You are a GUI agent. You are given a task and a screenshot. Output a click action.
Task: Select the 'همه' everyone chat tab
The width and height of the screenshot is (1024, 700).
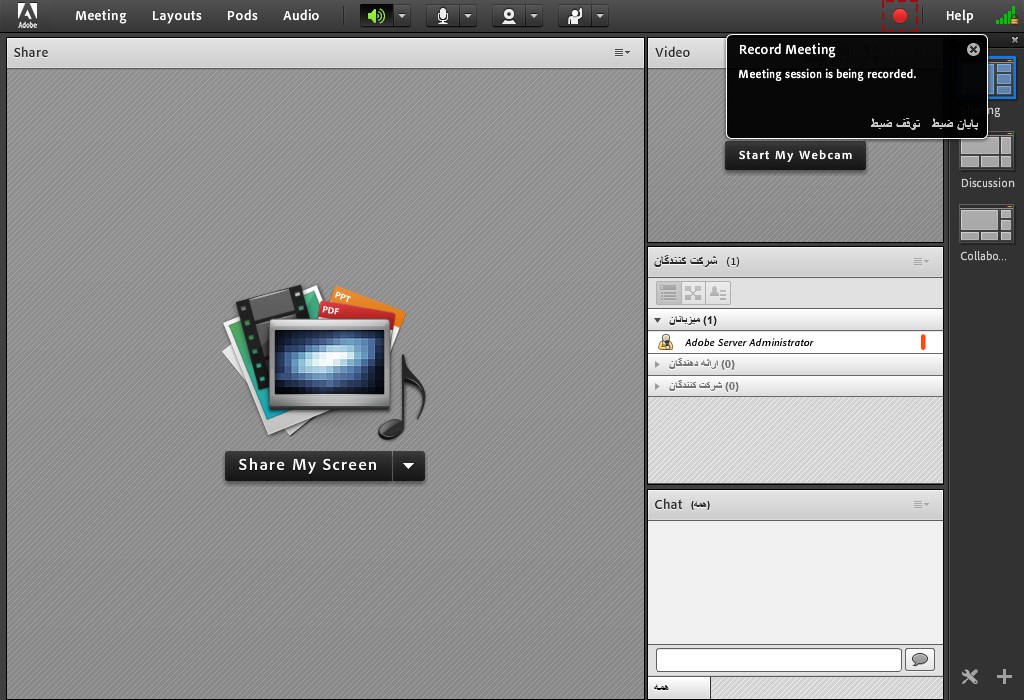coord(679,688)
